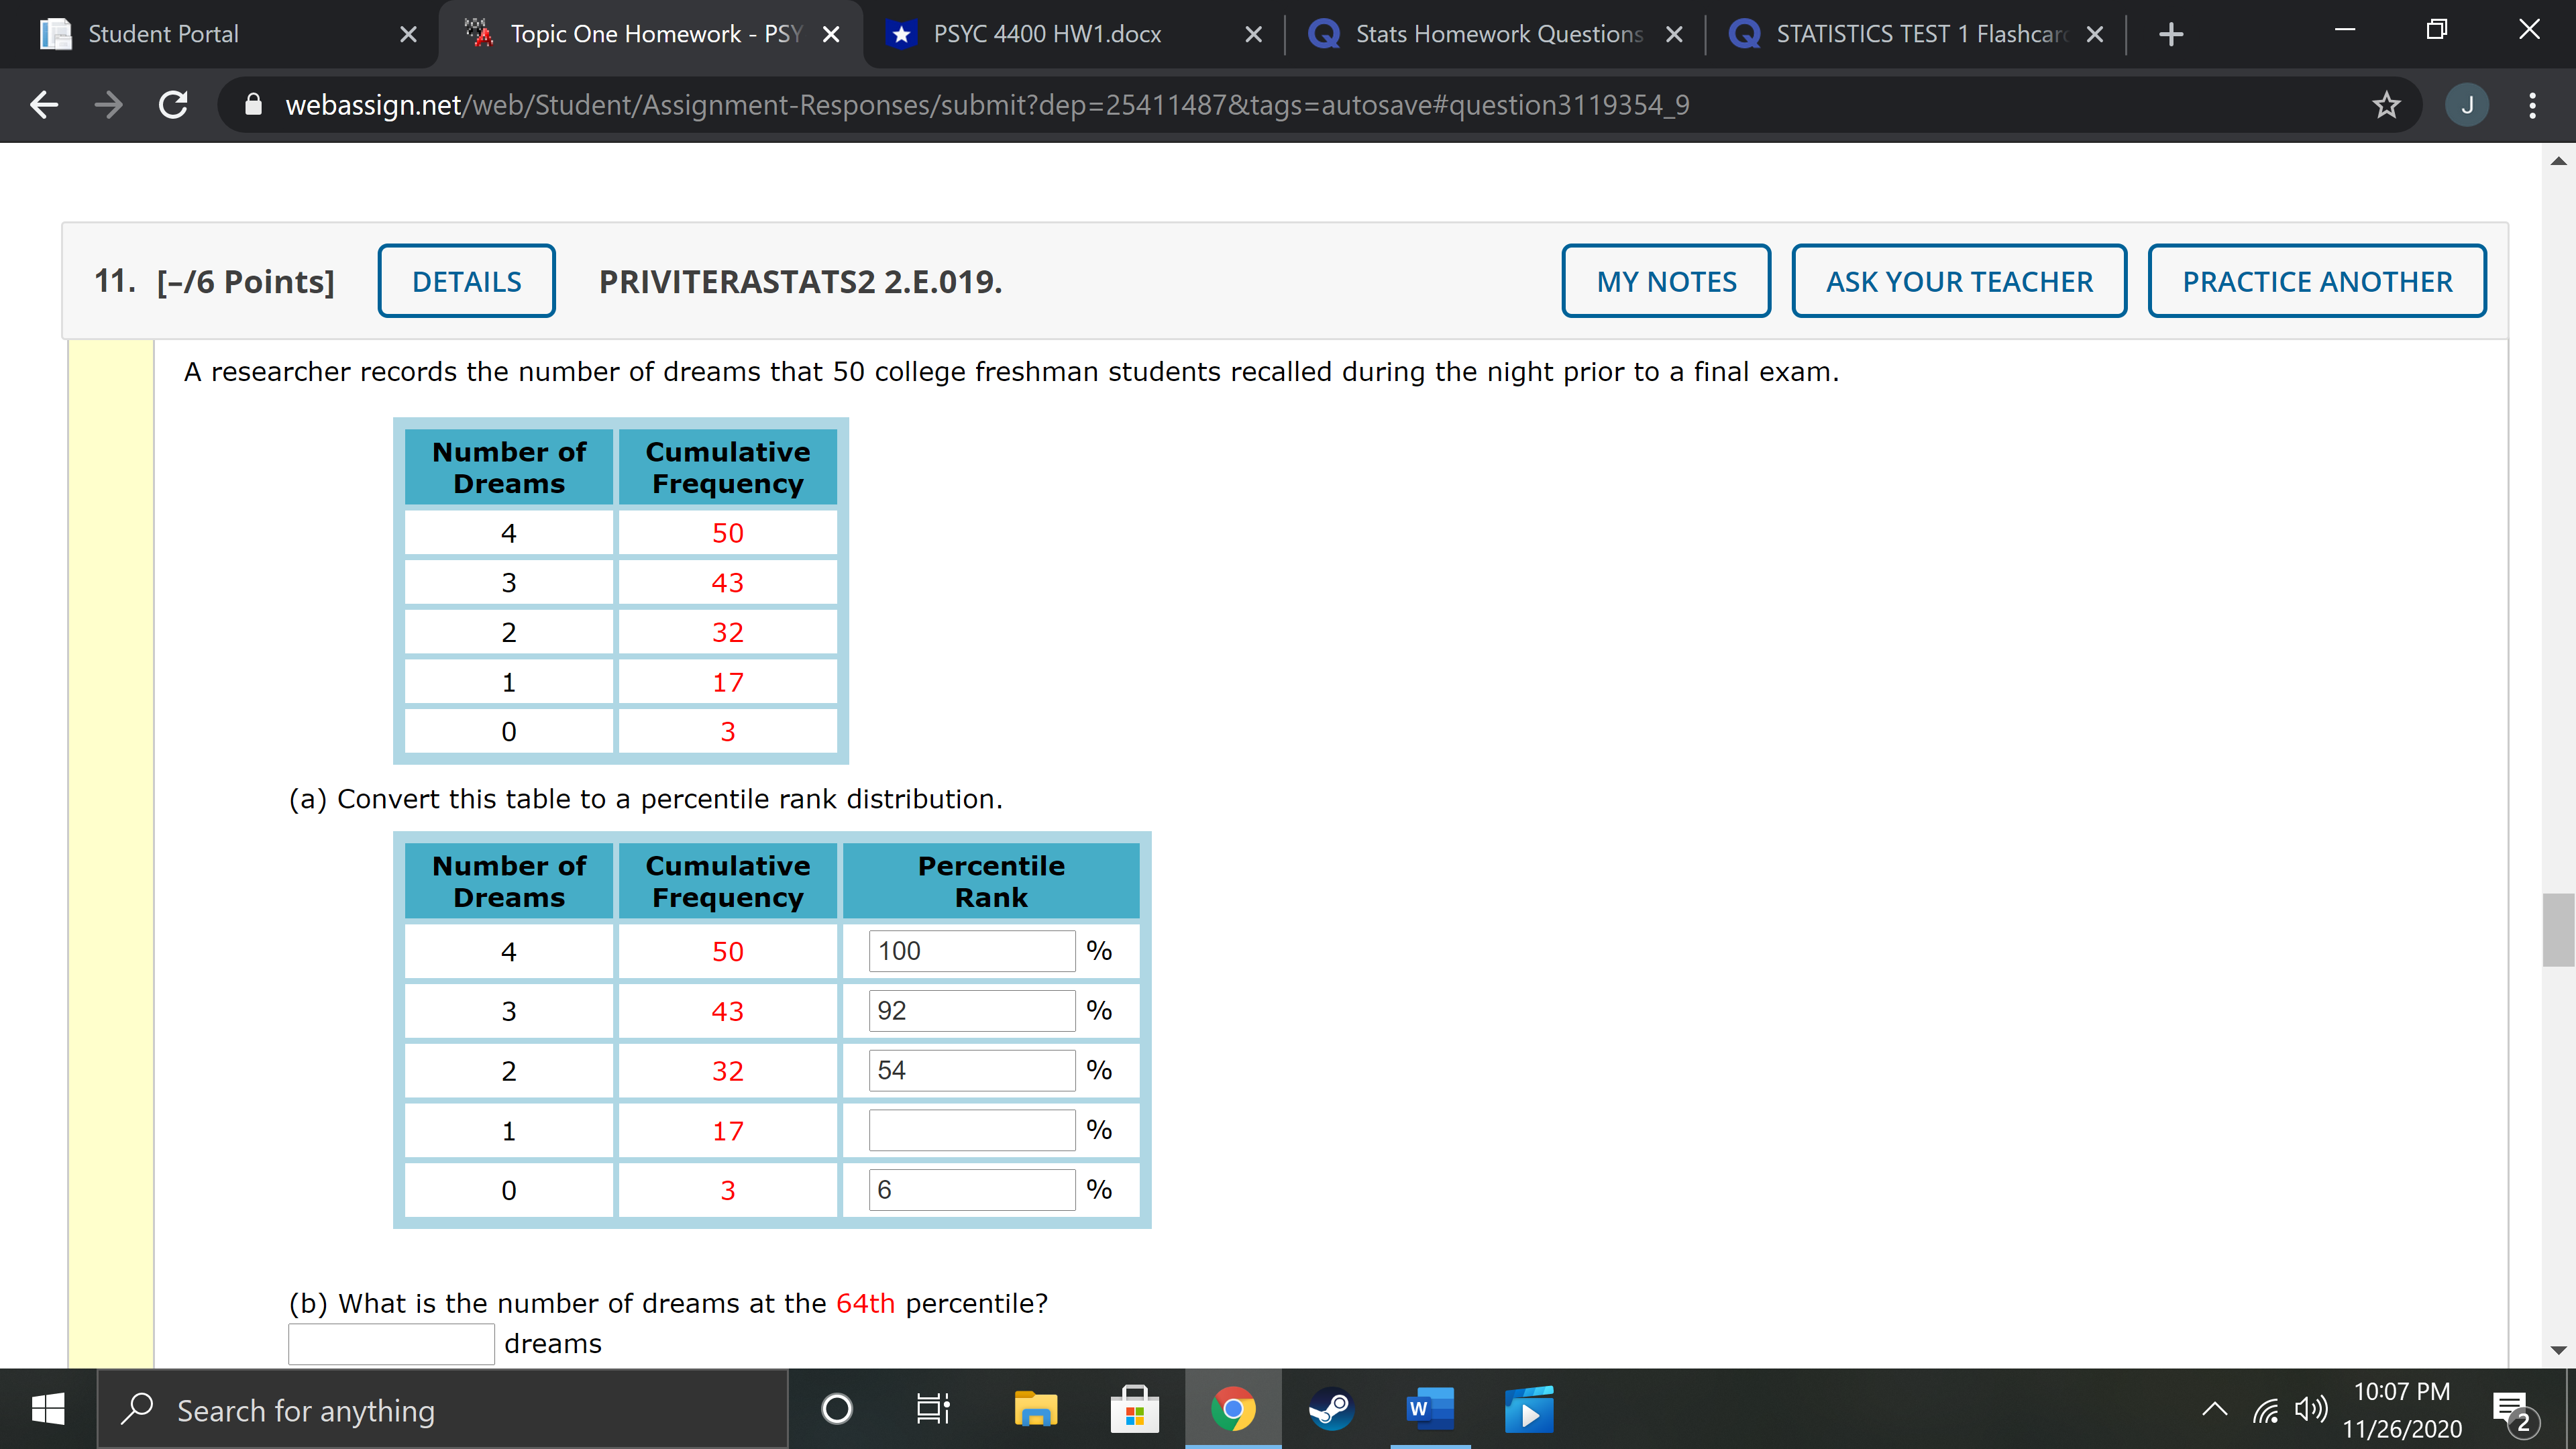Open Steam from the taskbar

[1331, 1409]
